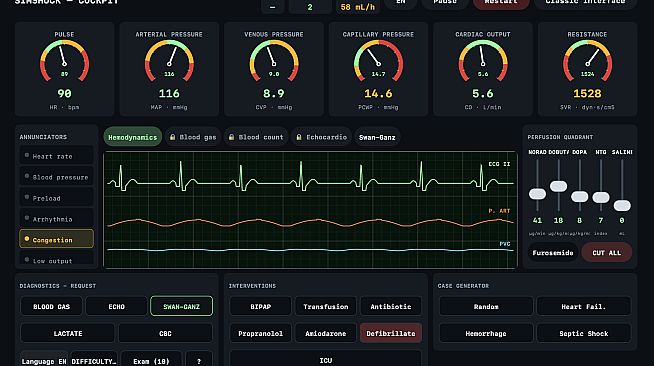Switch to the Blood gas tab
The width and height of the screenshot is (654, 366).
pyautogui.click(x=193, y=137)
